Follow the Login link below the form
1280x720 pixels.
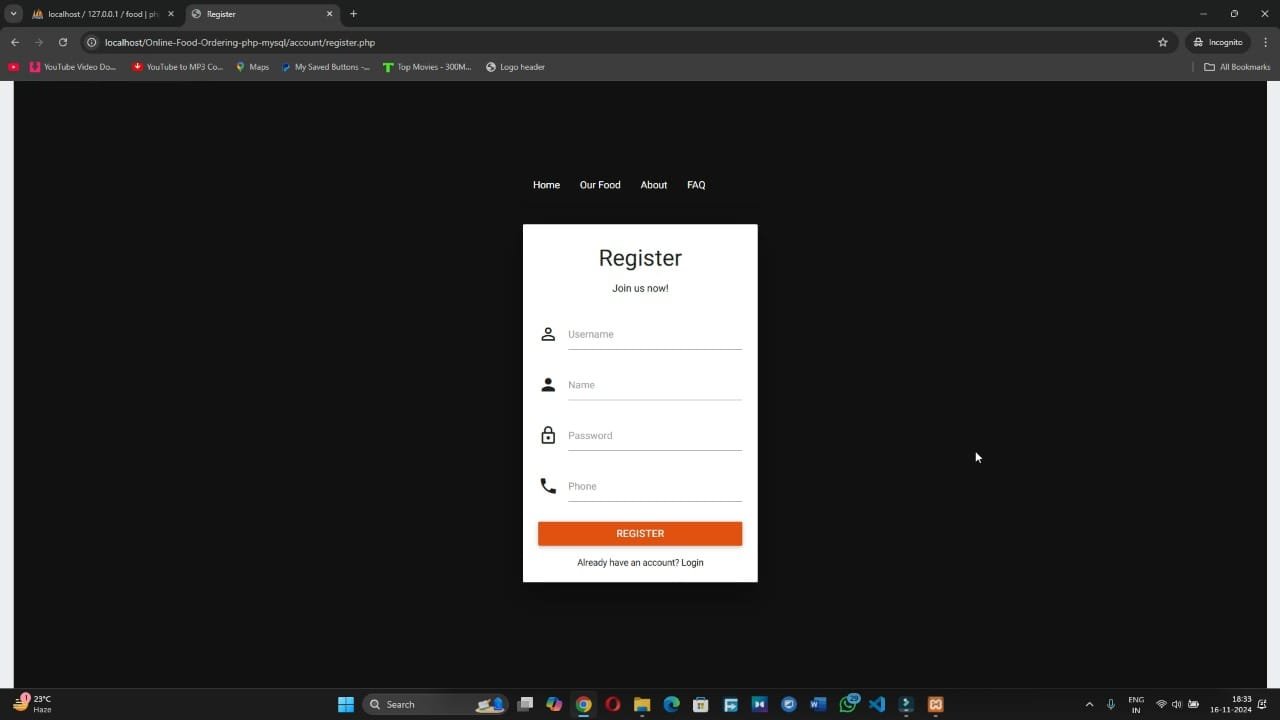tap(692, 563)
